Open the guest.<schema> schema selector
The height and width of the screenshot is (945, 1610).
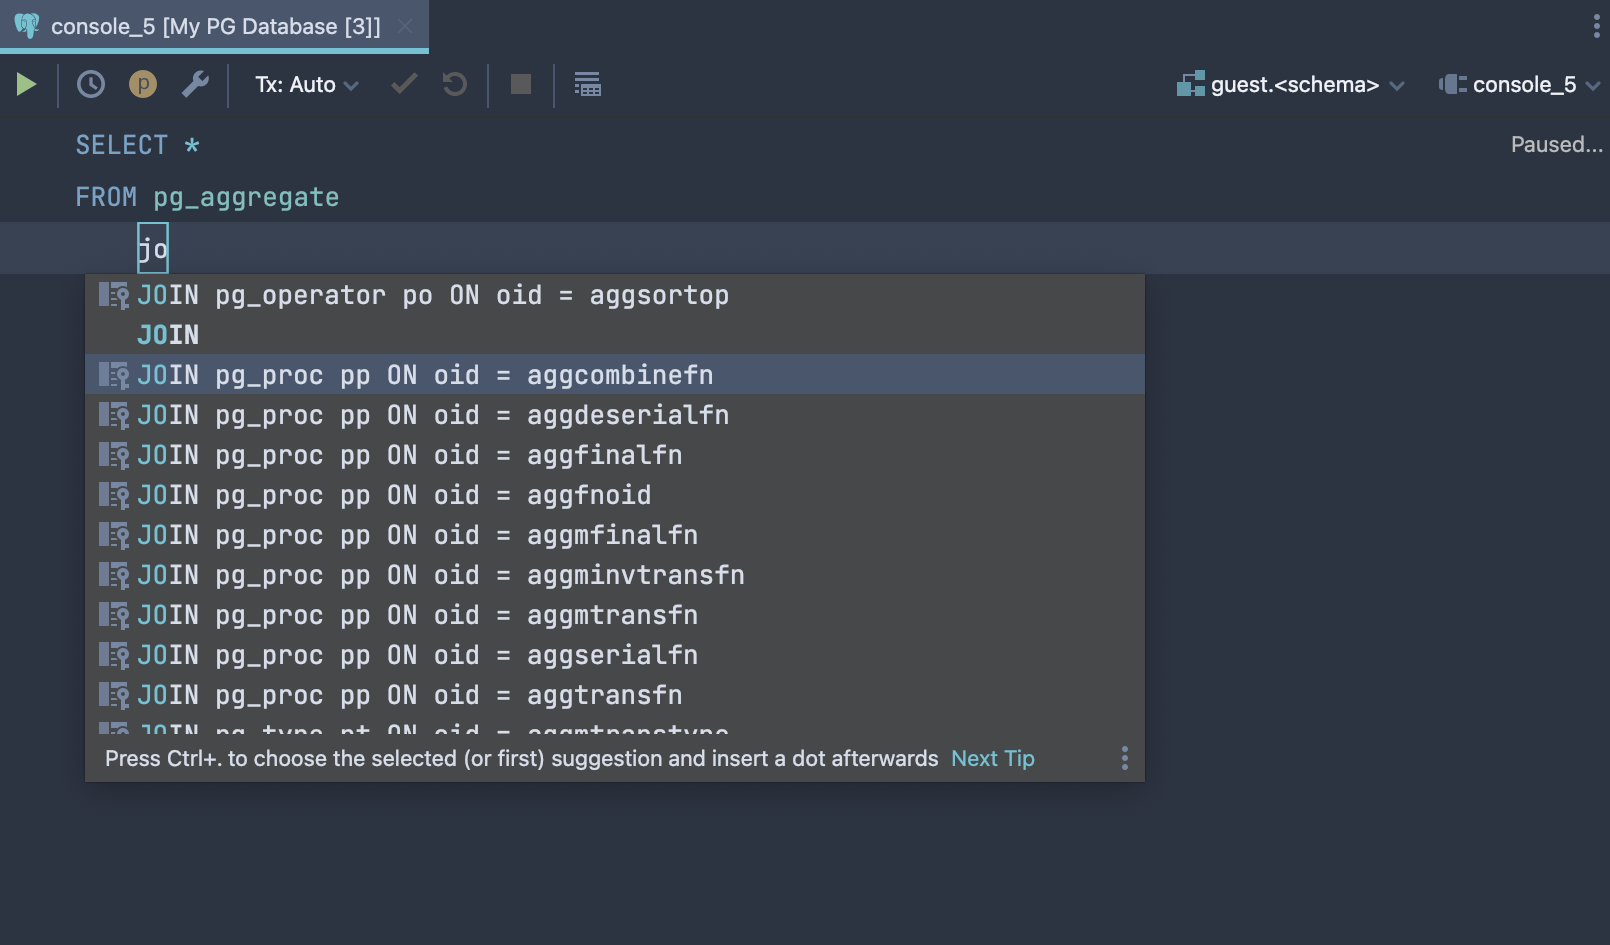tap(1291, 85)
